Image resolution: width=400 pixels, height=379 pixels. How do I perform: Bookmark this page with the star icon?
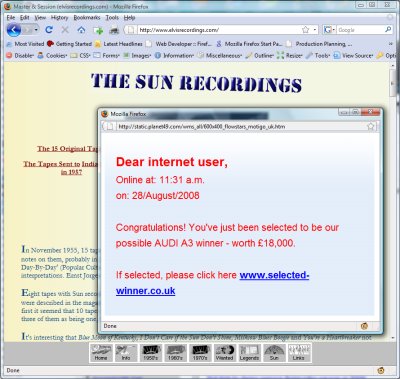(x=305, y=30)
